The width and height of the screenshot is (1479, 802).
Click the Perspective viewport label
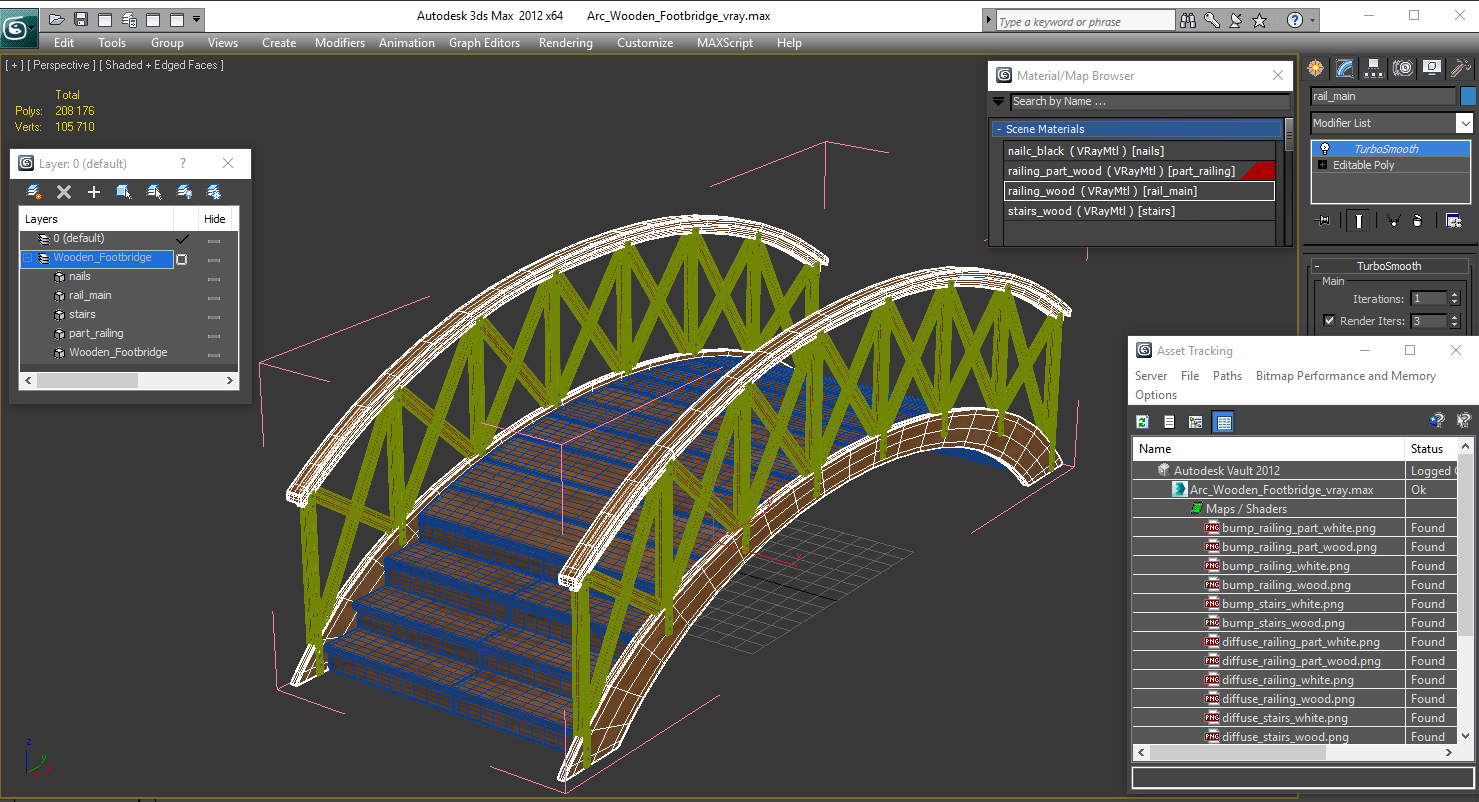[62, 65]
